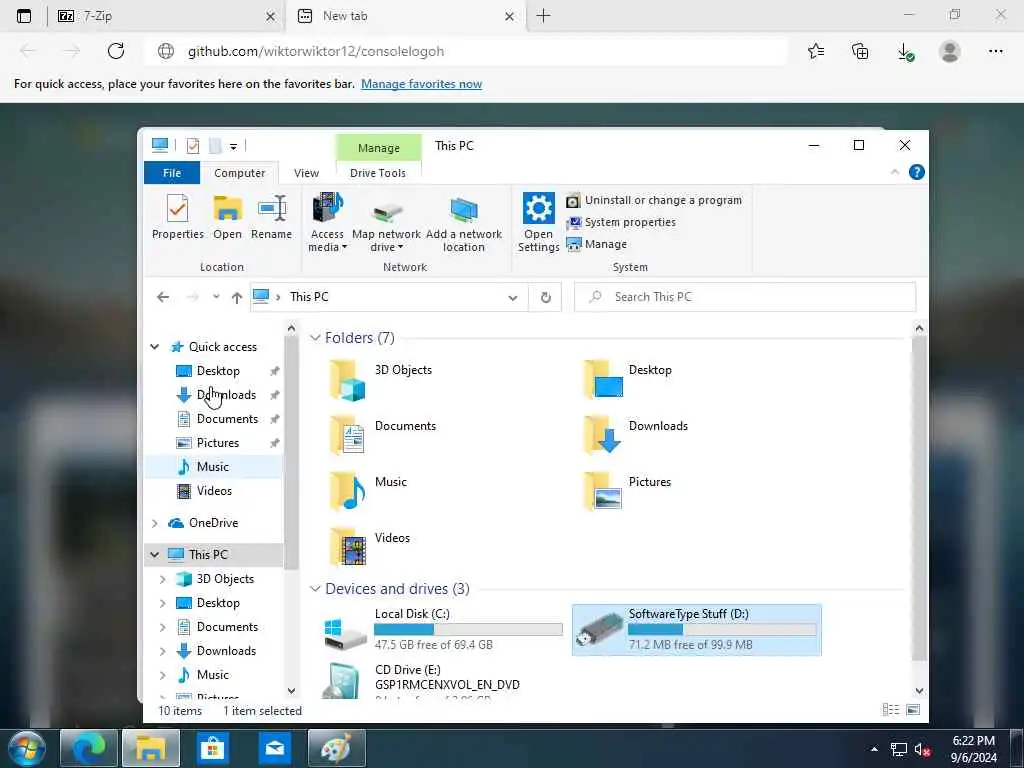Open Microsoft Store from taskbar
Image resolution: width=1024 pixels, height=768 pixels.
point(213,748)
